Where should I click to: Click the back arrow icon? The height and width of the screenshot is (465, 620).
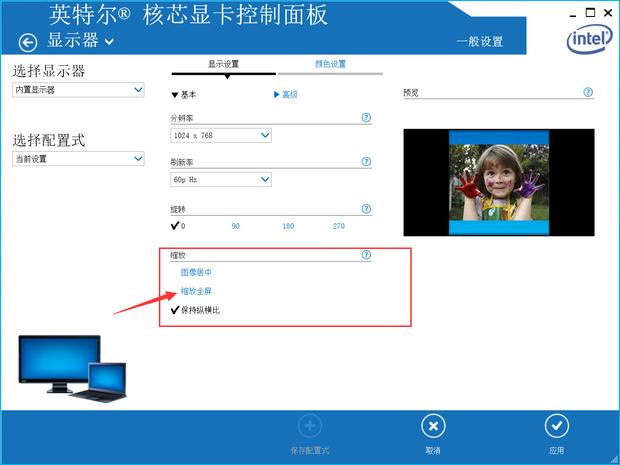28,43
